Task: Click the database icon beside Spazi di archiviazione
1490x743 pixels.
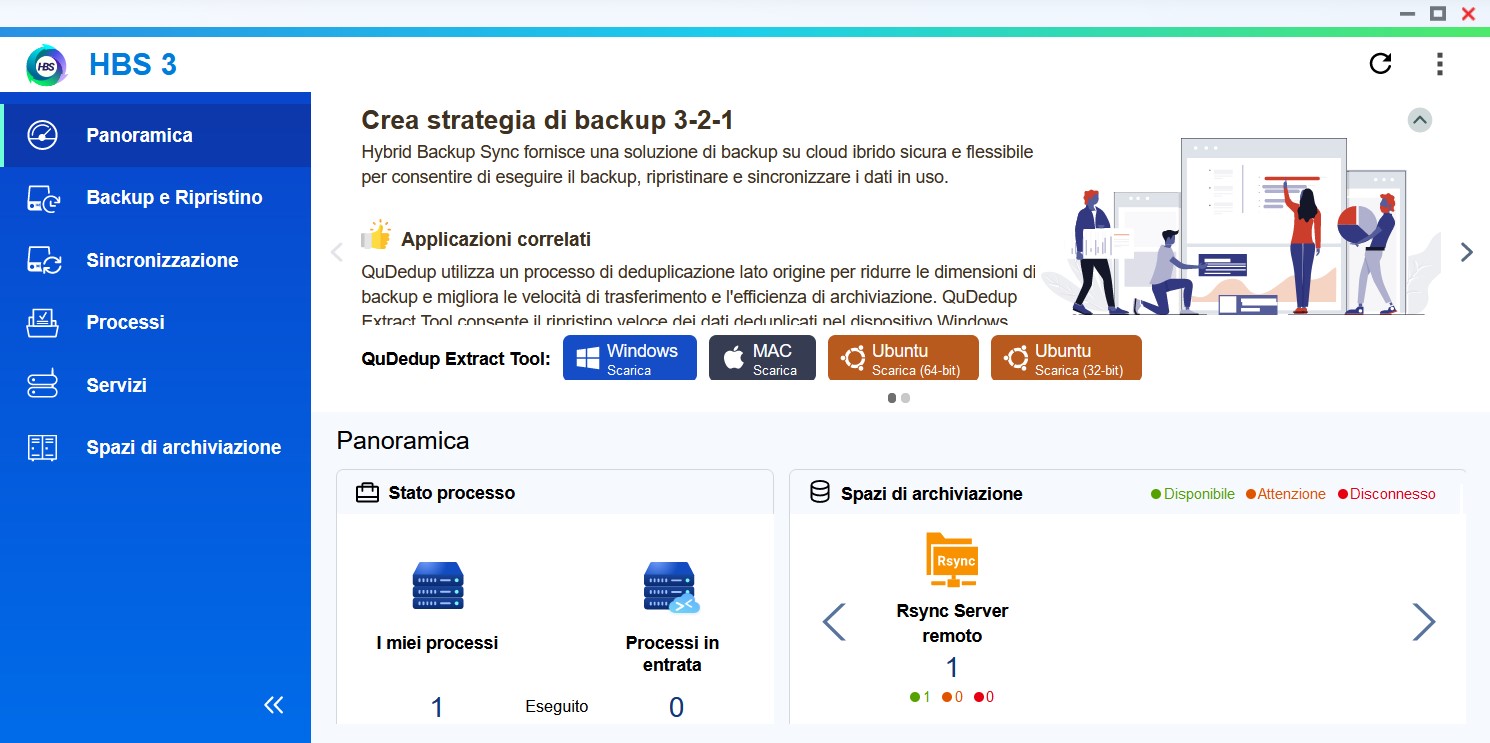Action: click(819, 492)
